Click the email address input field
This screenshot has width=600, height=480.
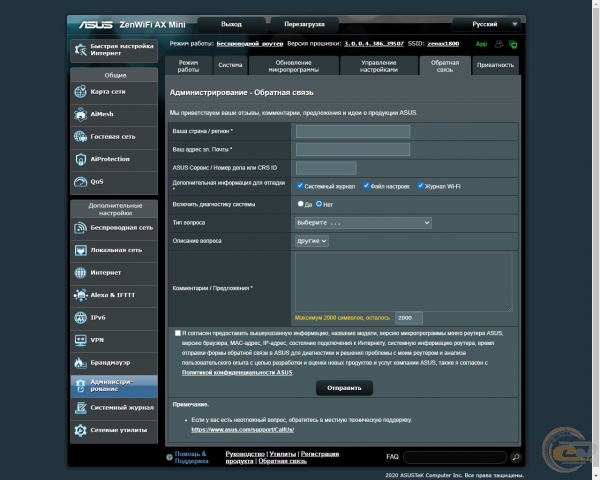(353, 150)
